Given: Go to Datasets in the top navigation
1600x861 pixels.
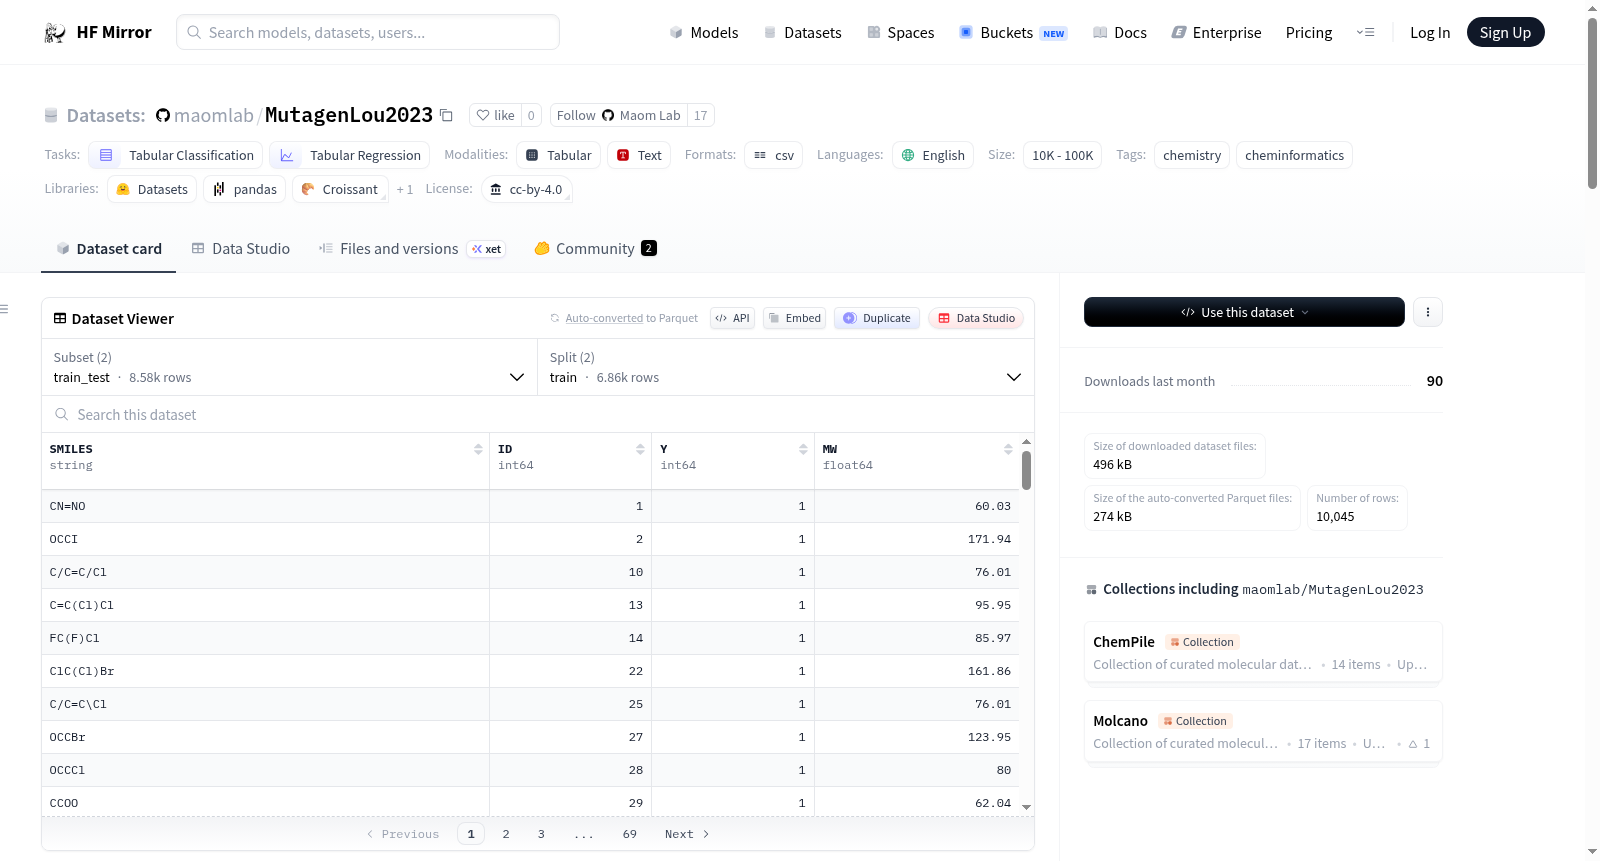Looking at the screenshot, I should 803,33.
